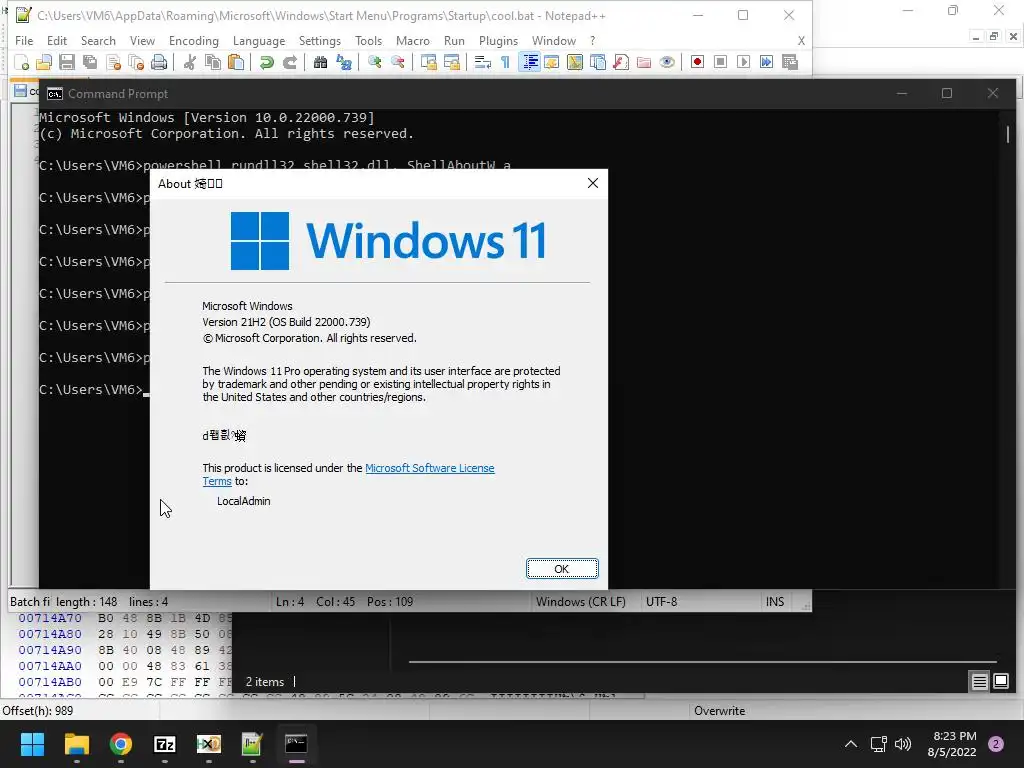Click the Cut scissors icon in Notepad++

point(189,62)
